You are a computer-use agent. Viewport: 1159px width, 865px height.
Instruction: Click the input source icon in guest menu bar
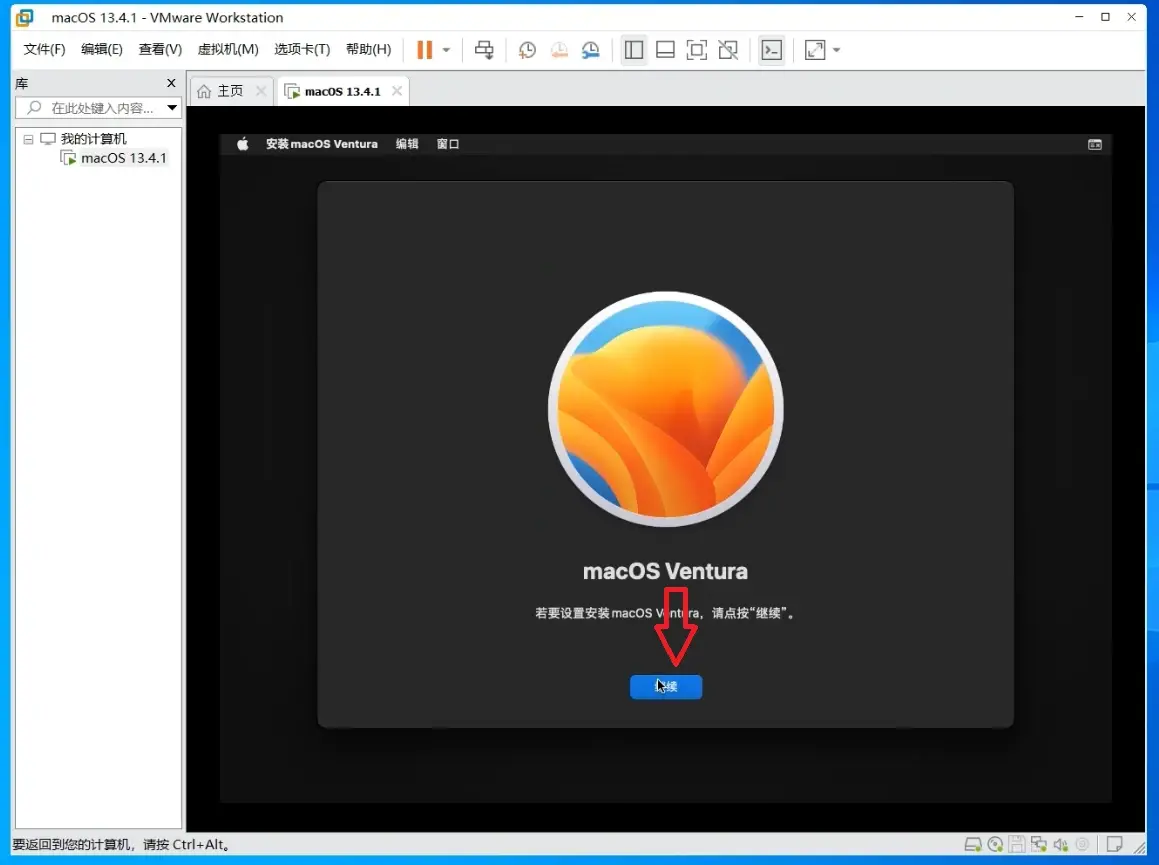coord(1095,144)
